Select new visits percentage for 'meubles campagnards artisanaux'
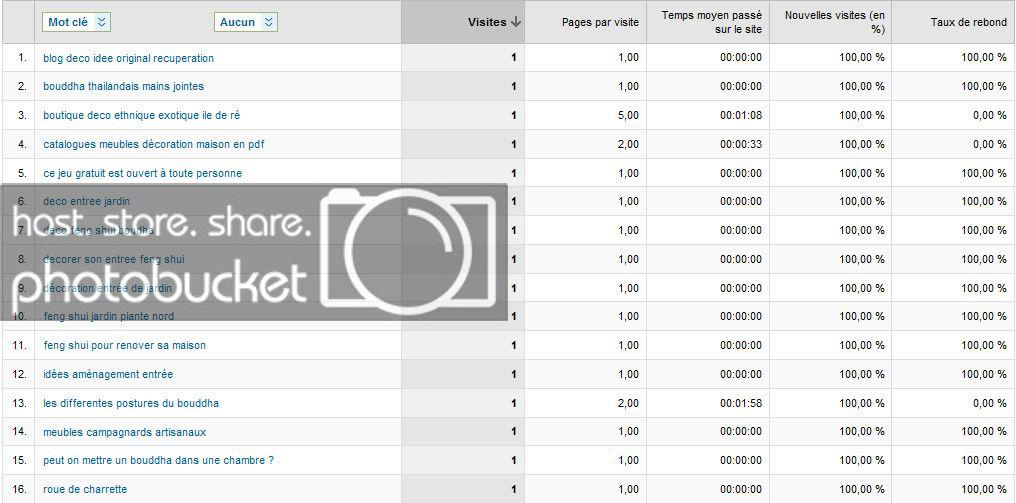1016x503 pixels. click(x=862, y=432)
